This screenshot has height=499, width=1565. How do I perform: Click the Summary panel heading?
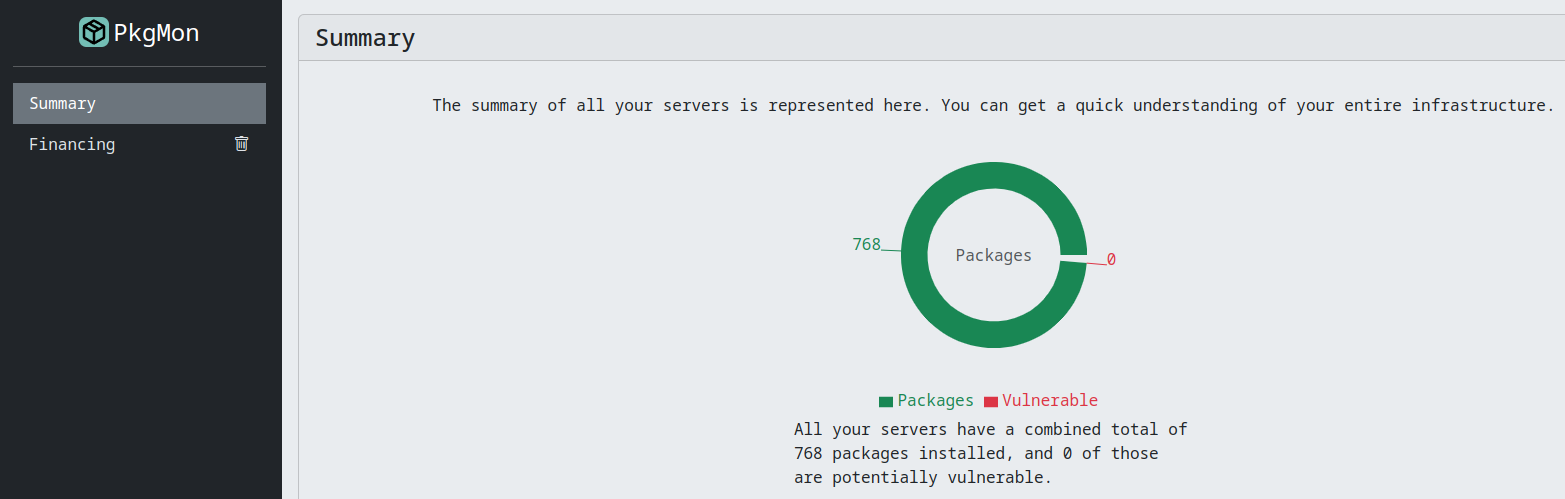click(x=365, y=39)
